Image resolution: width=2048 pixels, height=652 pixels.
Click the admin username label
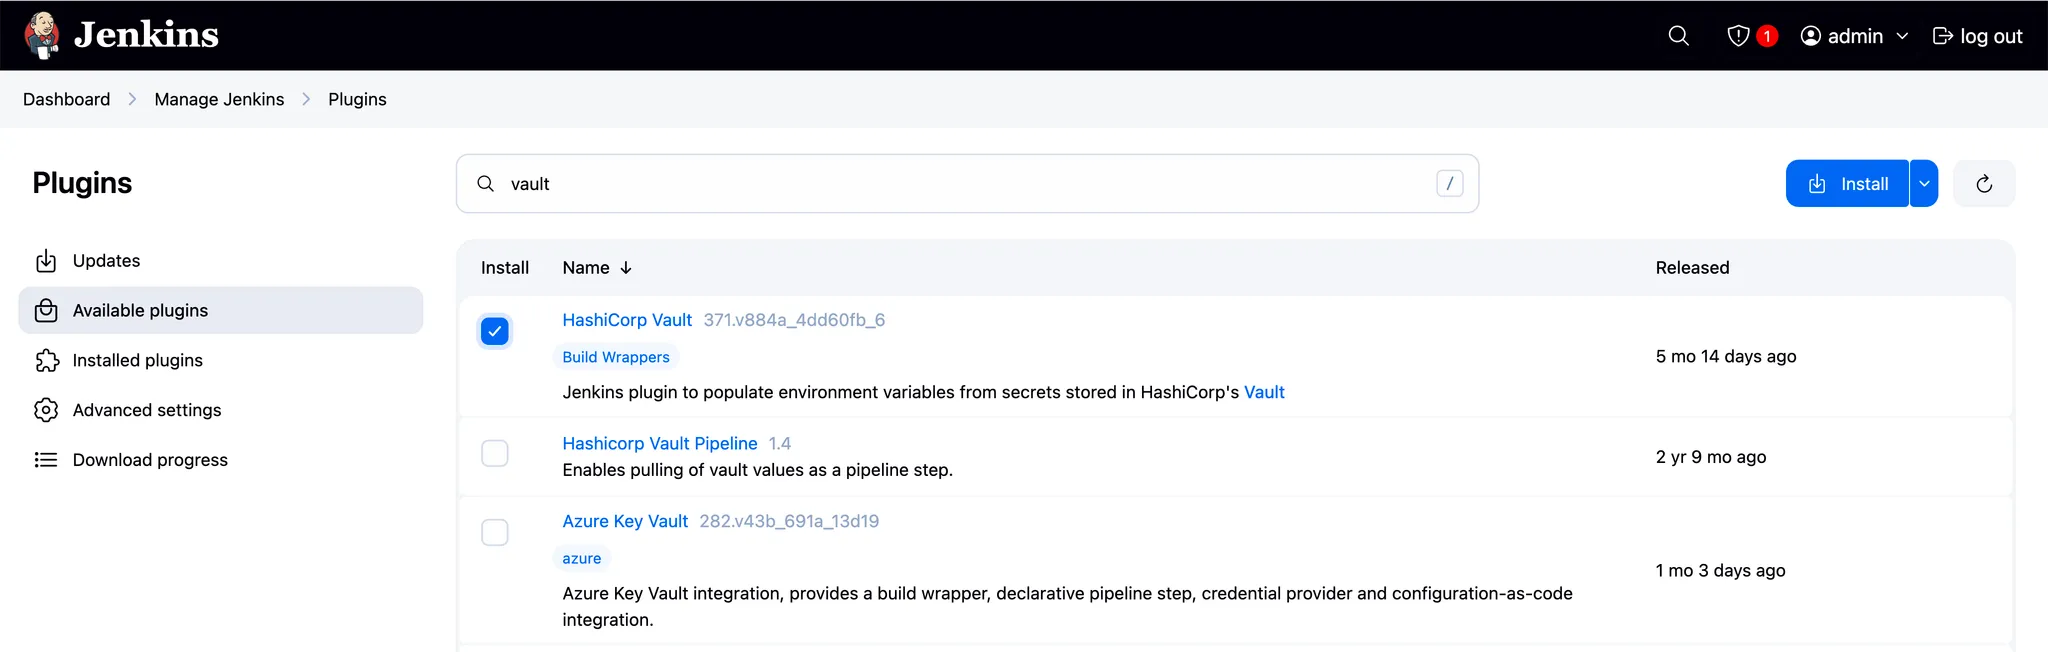1855,36
